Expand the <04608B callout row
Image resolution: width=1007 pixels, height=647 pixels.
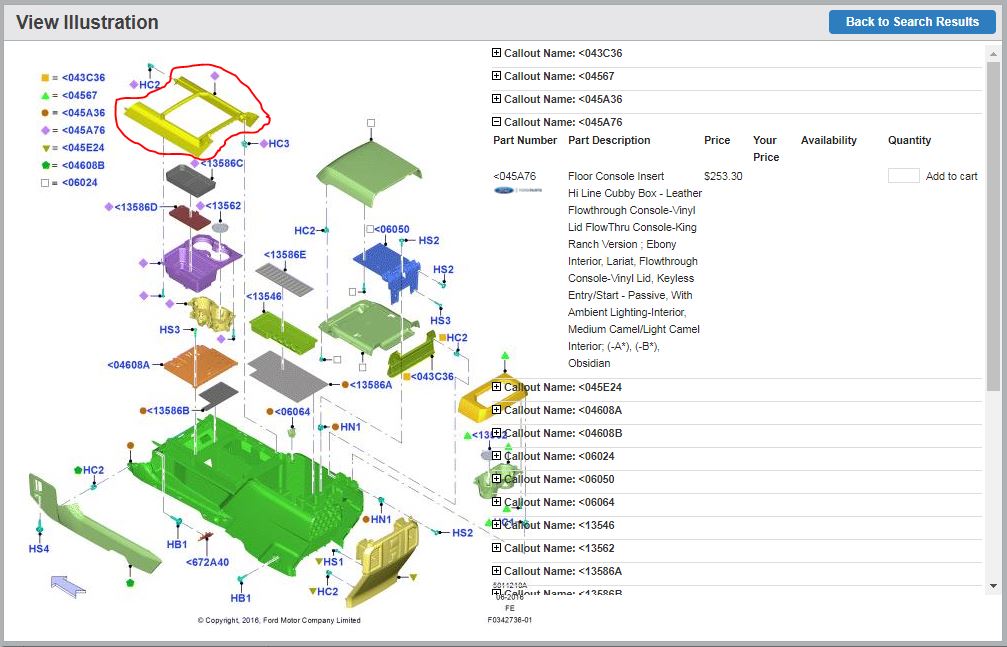pos(496,433)
